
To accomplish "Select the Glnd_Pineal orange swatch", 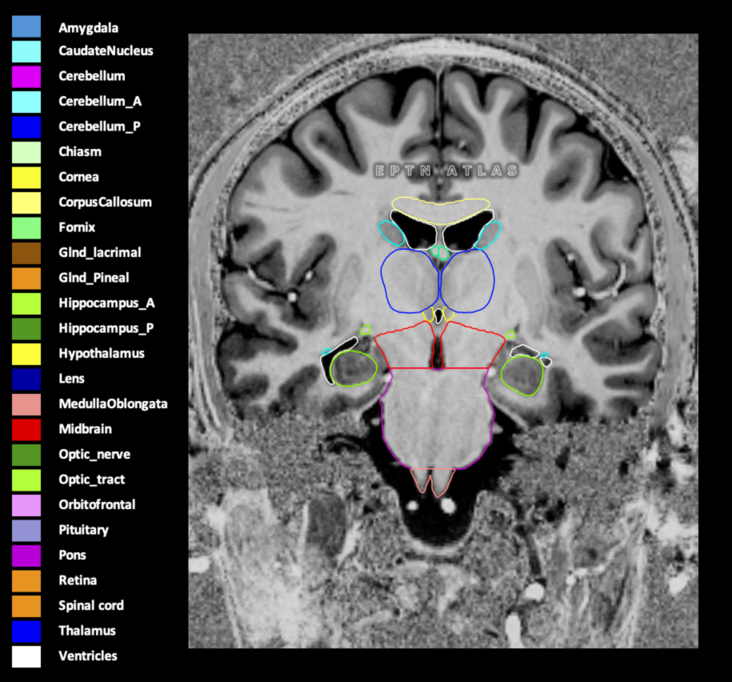I will point(26,278).
